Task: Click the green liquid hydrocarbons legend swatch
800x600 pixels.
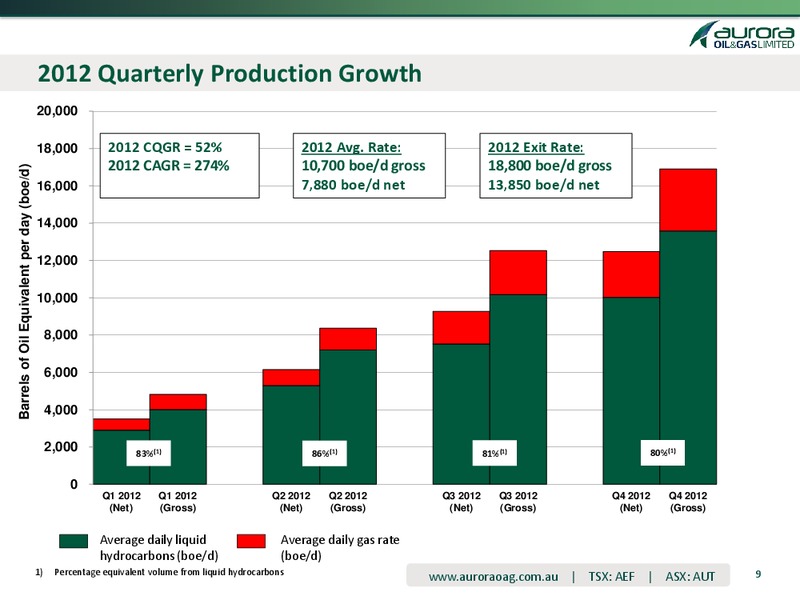Action: (73, 541)
